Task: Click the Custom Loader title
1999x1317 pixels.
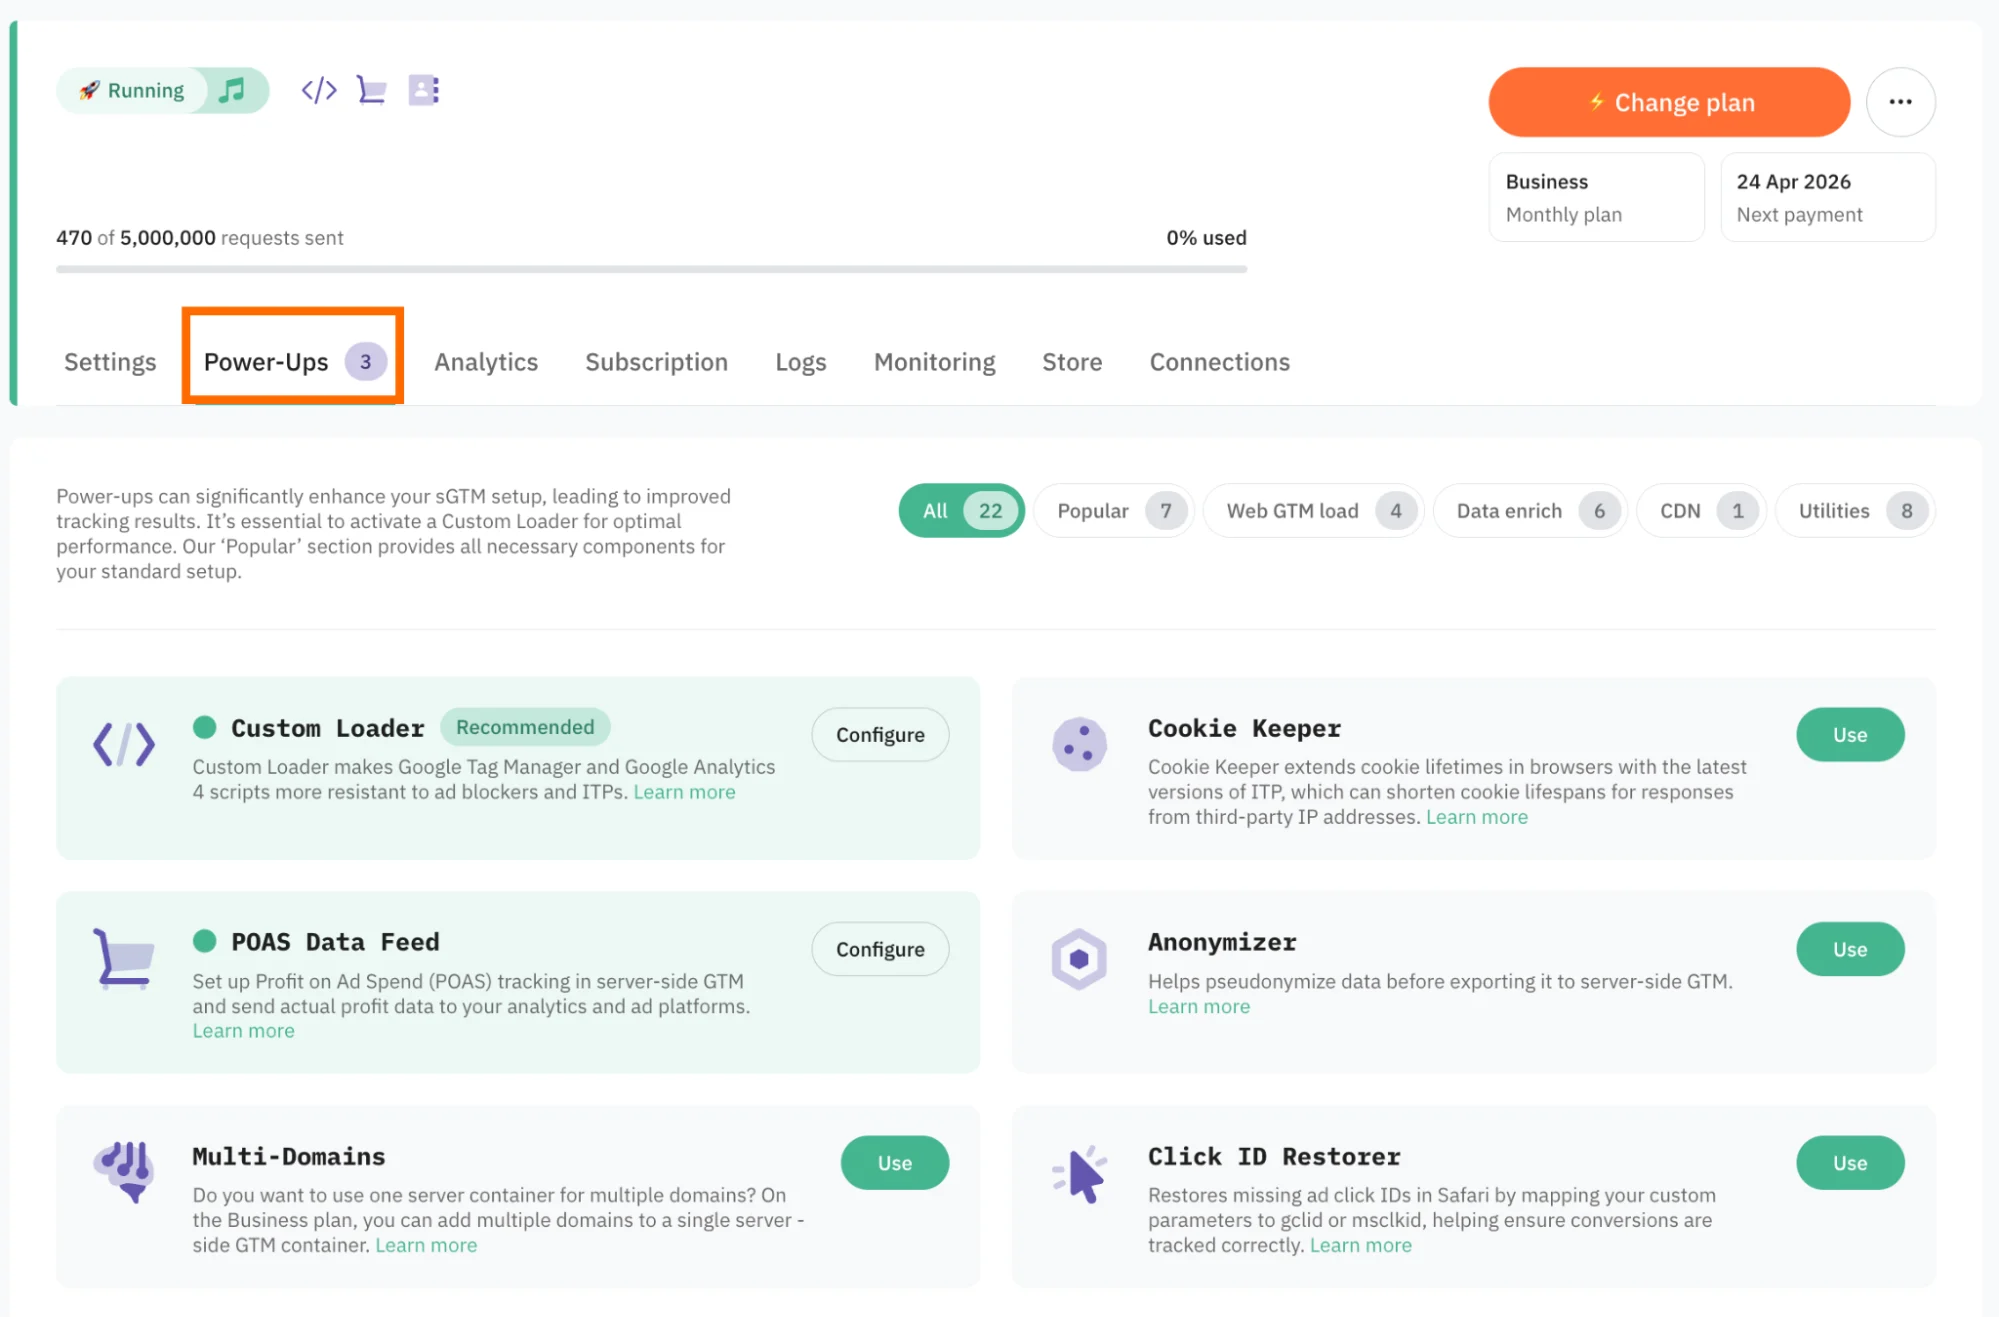Action: click(328, 728)
